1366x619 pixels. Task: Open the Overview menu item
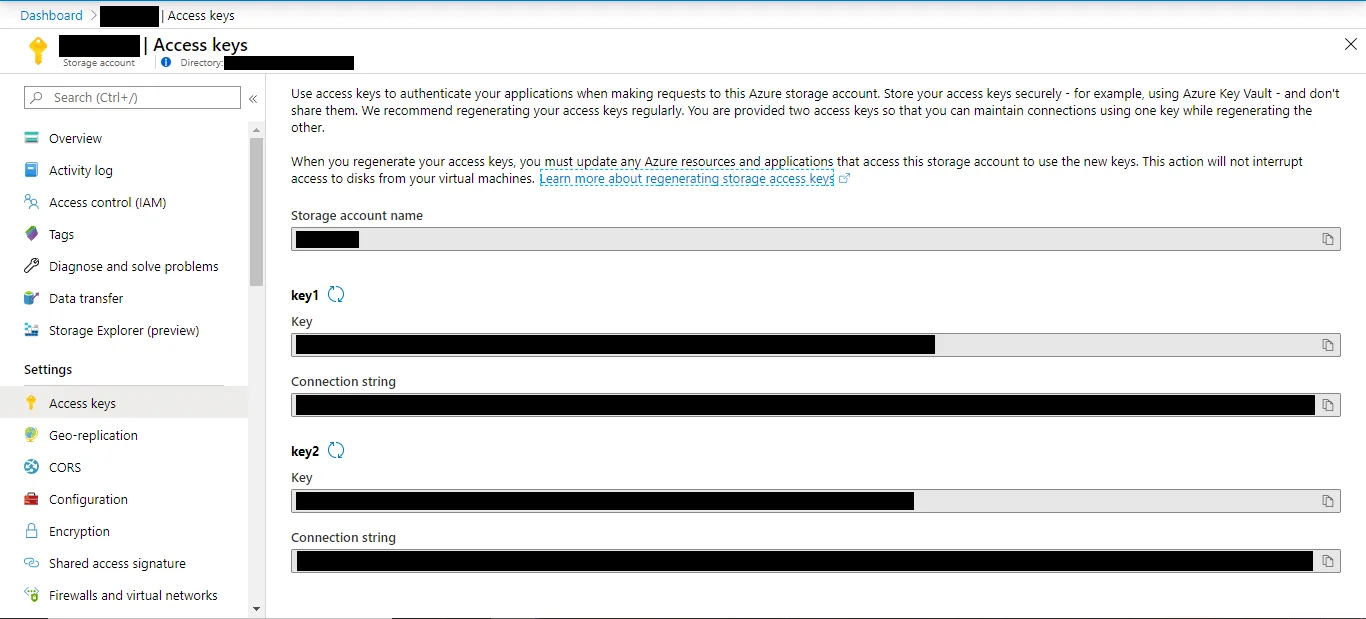click(75, 138)
